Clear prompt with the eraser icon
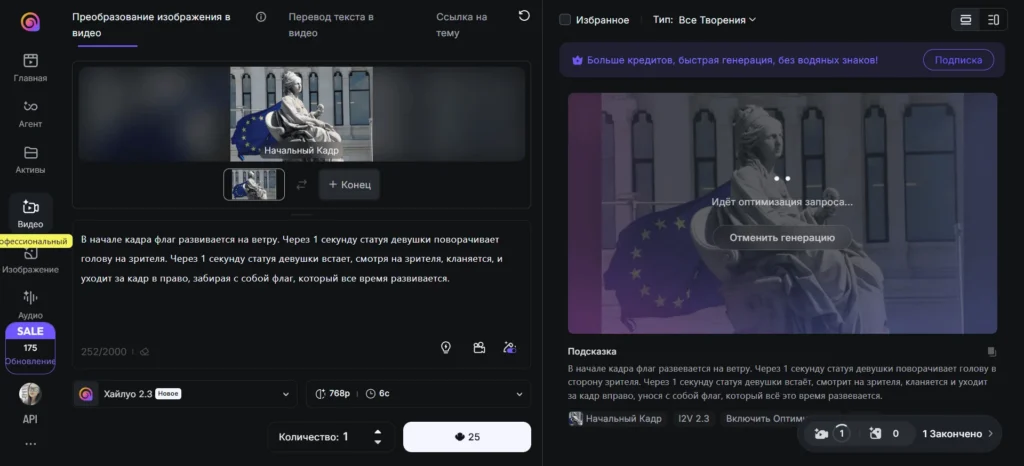1024x466 pixels. pos(144,351)
